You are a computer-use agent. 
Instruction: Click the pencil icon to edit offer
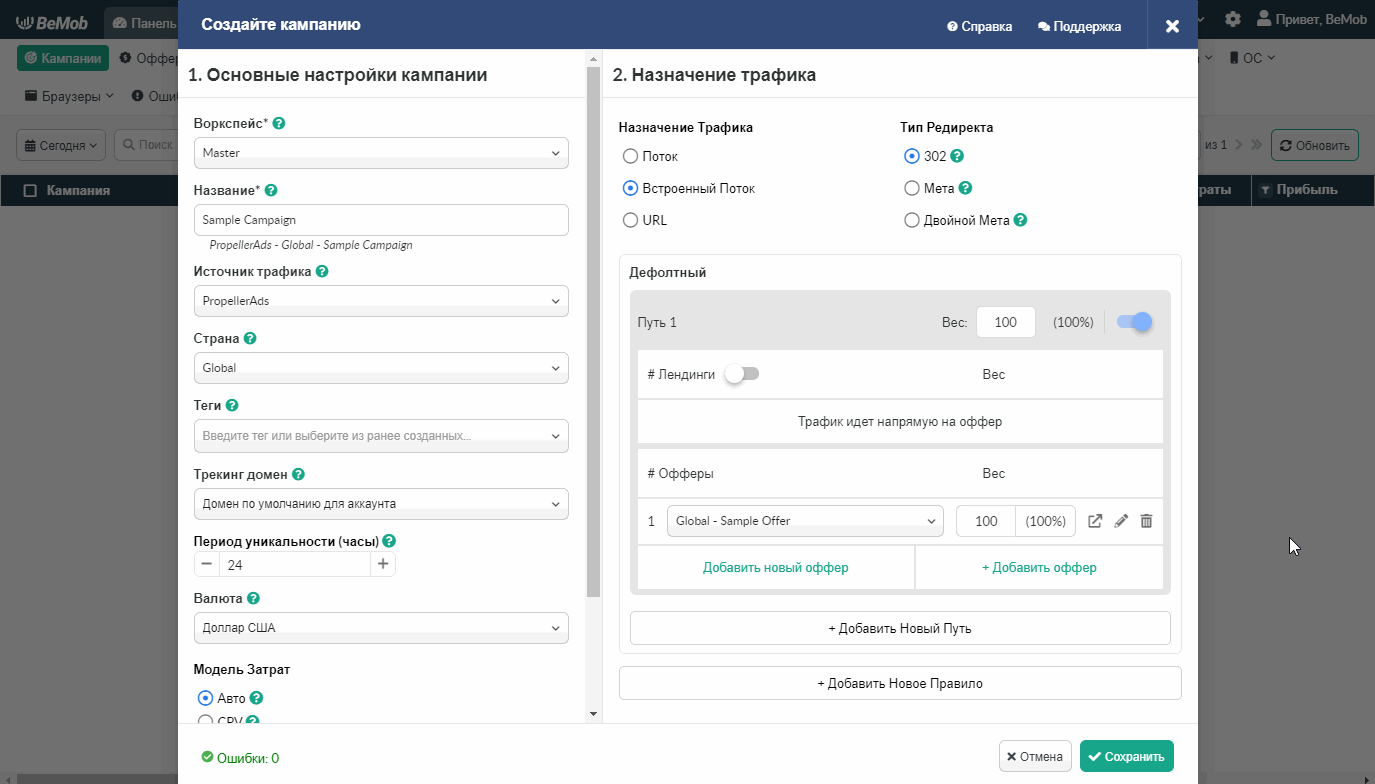(1121, 521)
